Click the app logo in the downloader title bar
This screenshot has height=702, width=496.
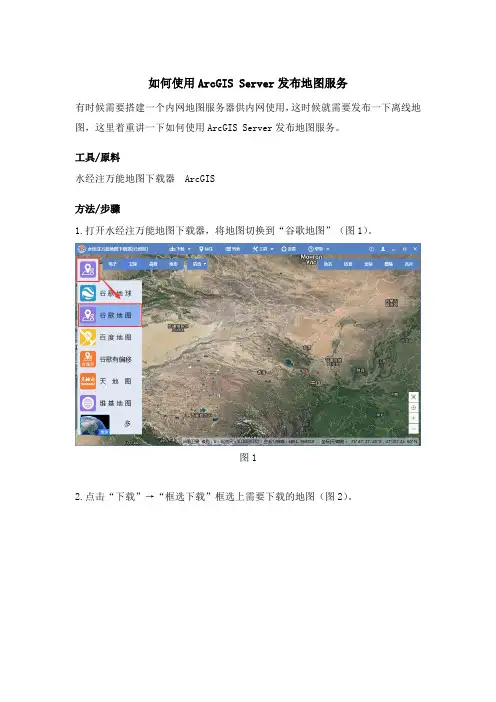coord(81,249)
